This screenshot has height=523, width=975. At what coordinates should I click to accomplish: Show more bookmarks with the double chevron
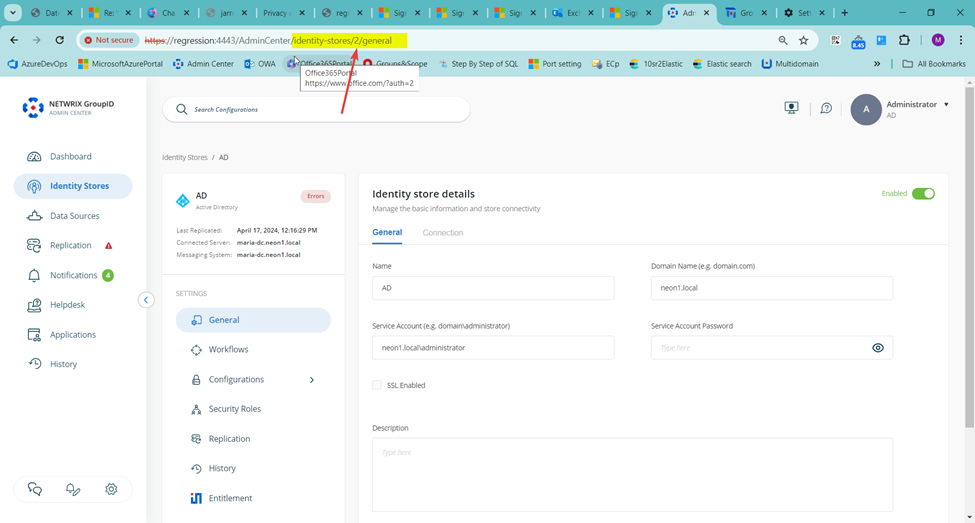877,63
